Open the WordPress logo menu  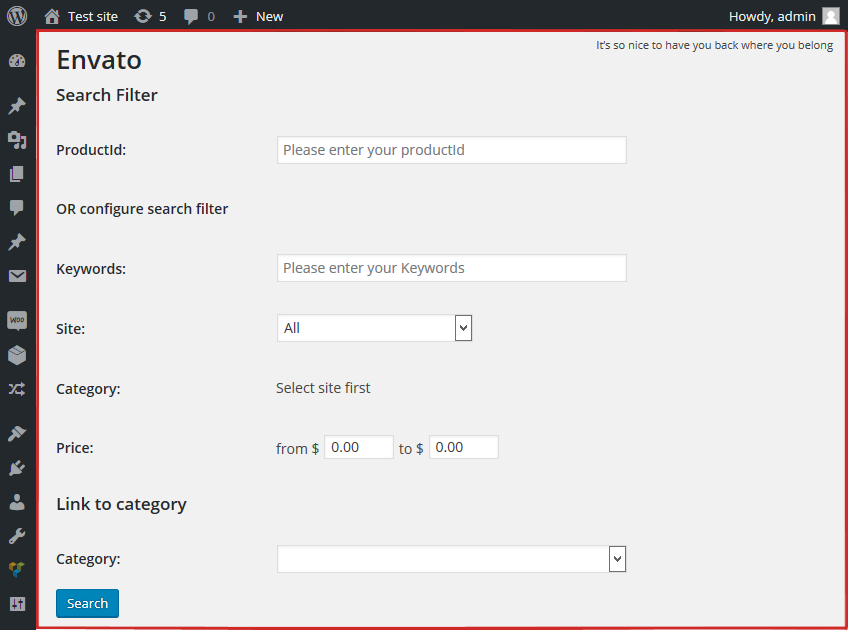(x=17, y=16)
